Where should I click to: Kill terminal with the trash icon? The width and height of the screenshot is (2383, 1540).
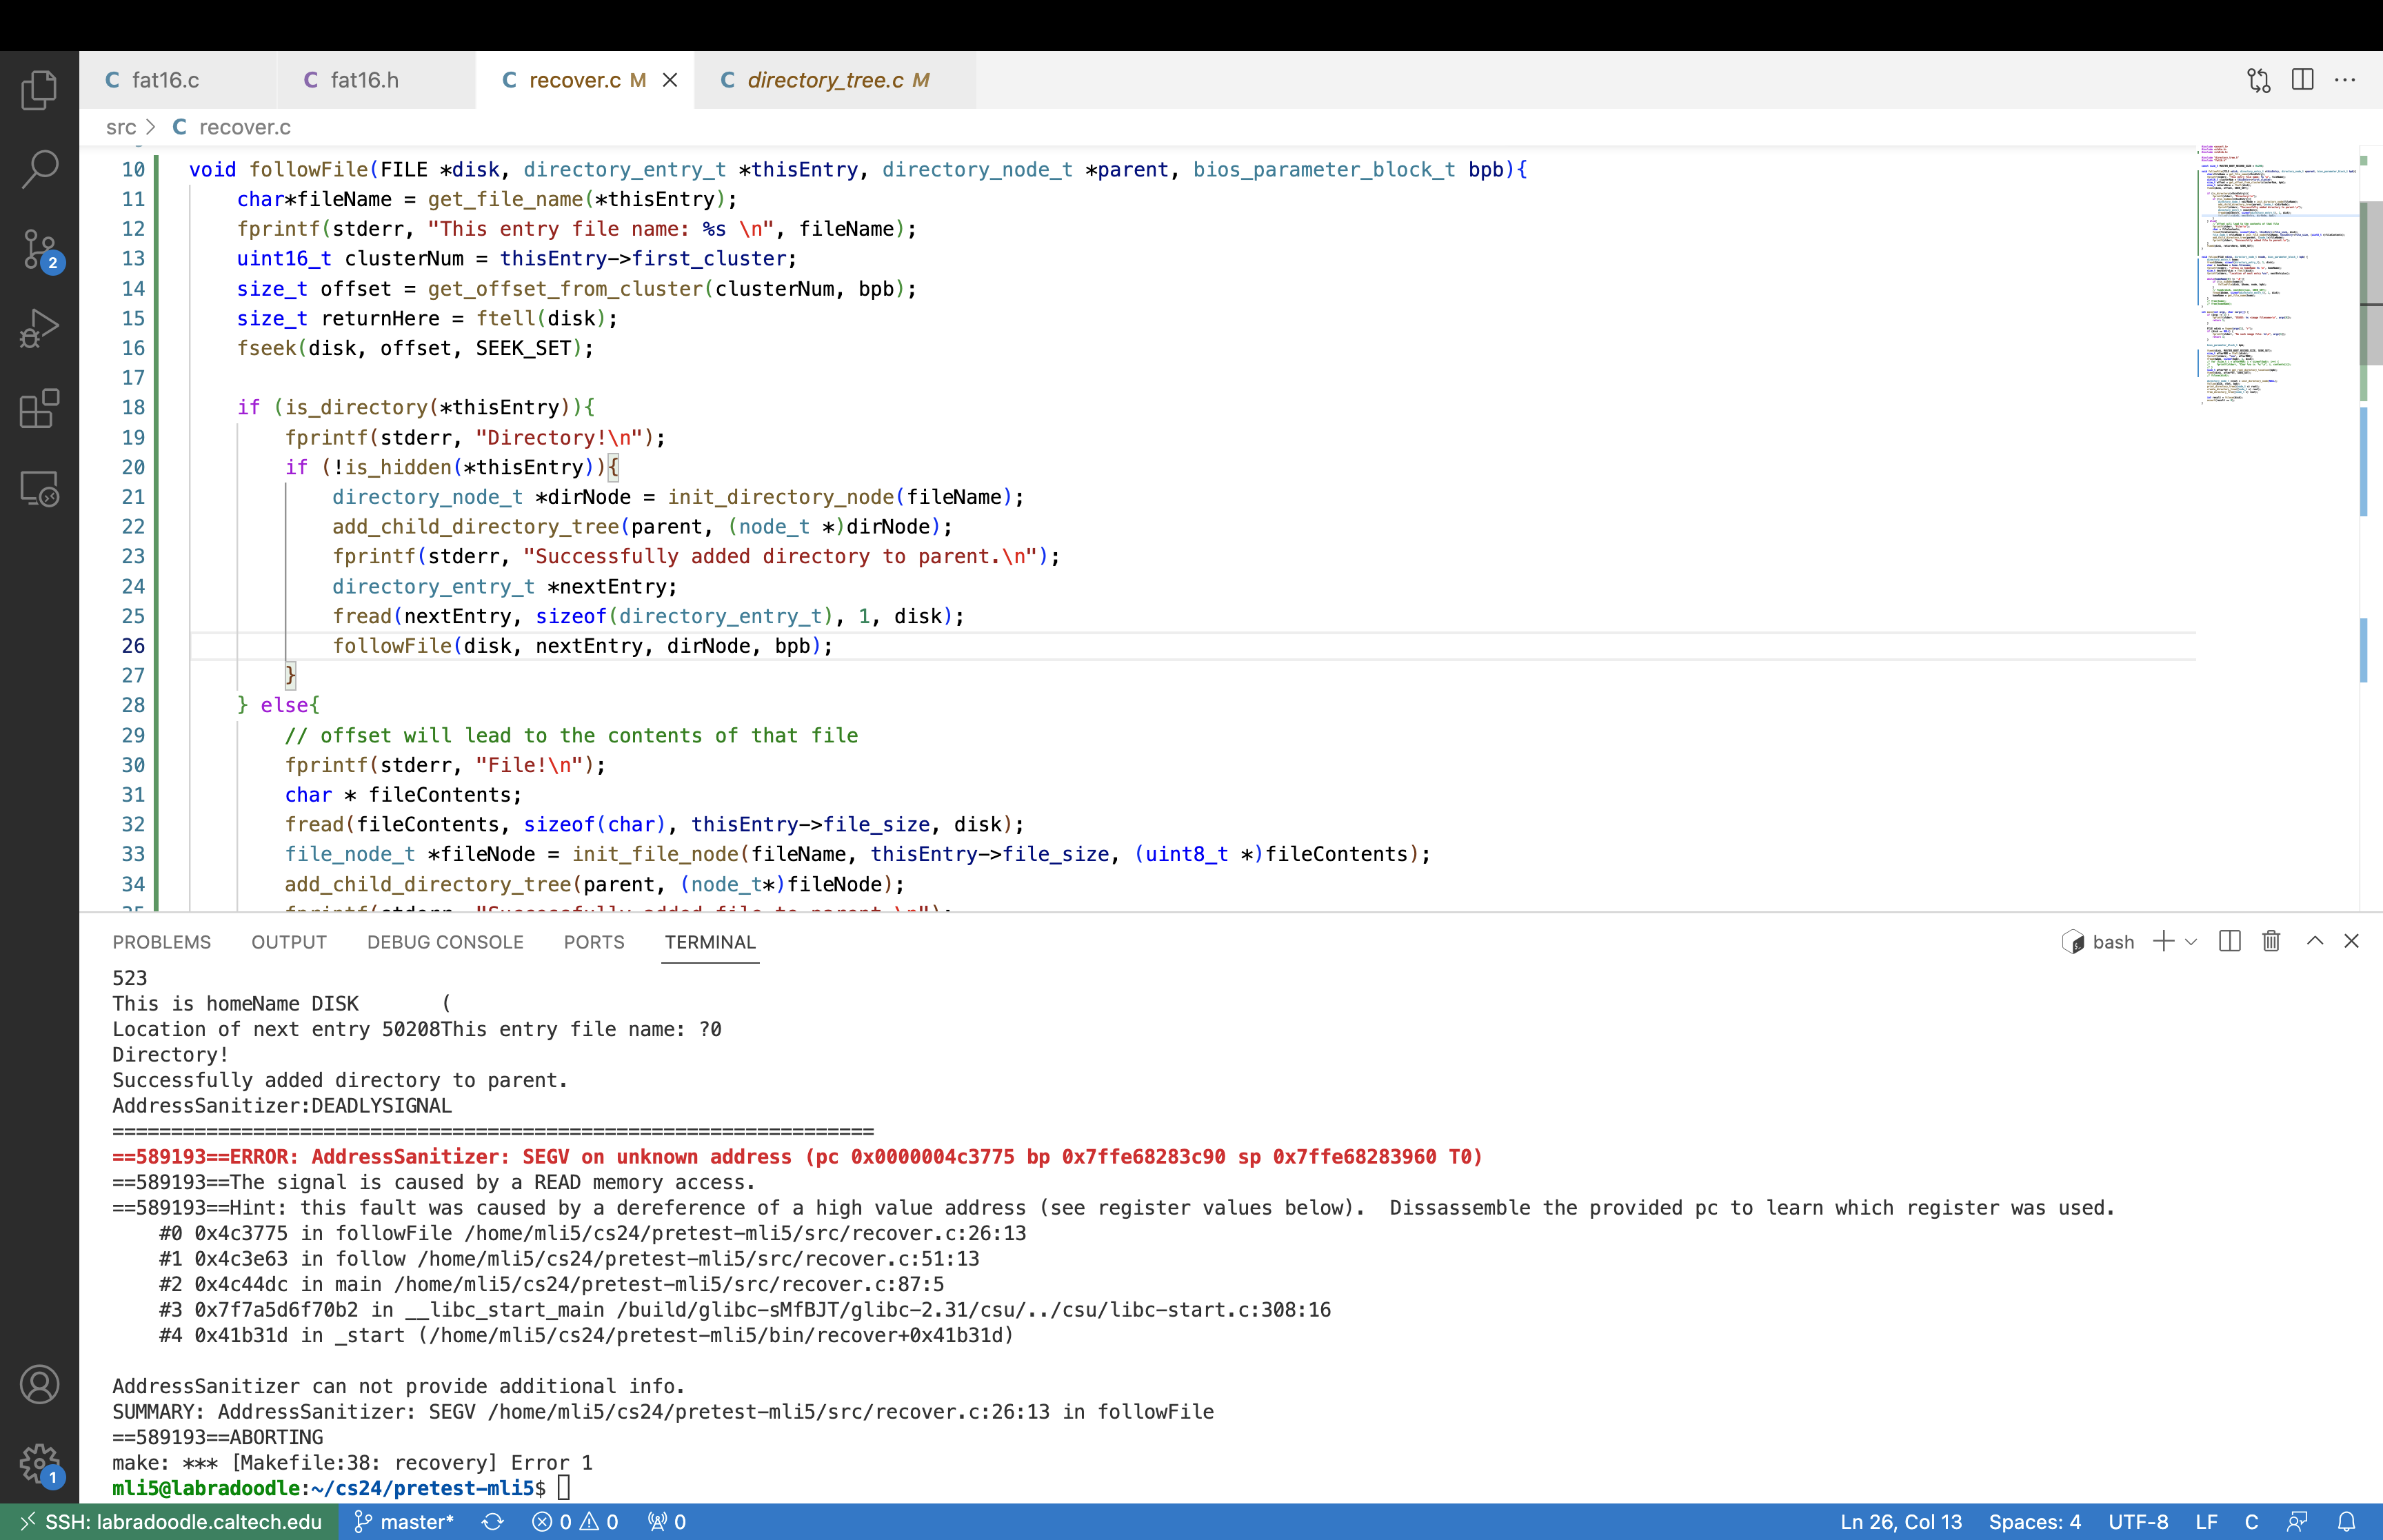pyautogui.click(x=2271, y=941)
